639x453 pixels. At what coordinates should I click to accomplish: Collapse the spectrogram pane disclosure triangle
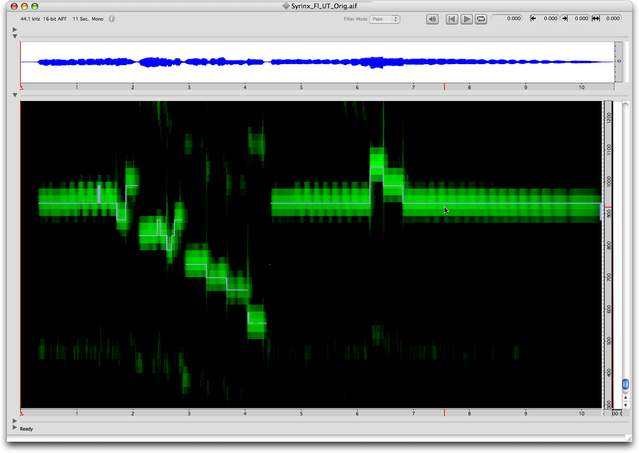(x=14, y=96)
